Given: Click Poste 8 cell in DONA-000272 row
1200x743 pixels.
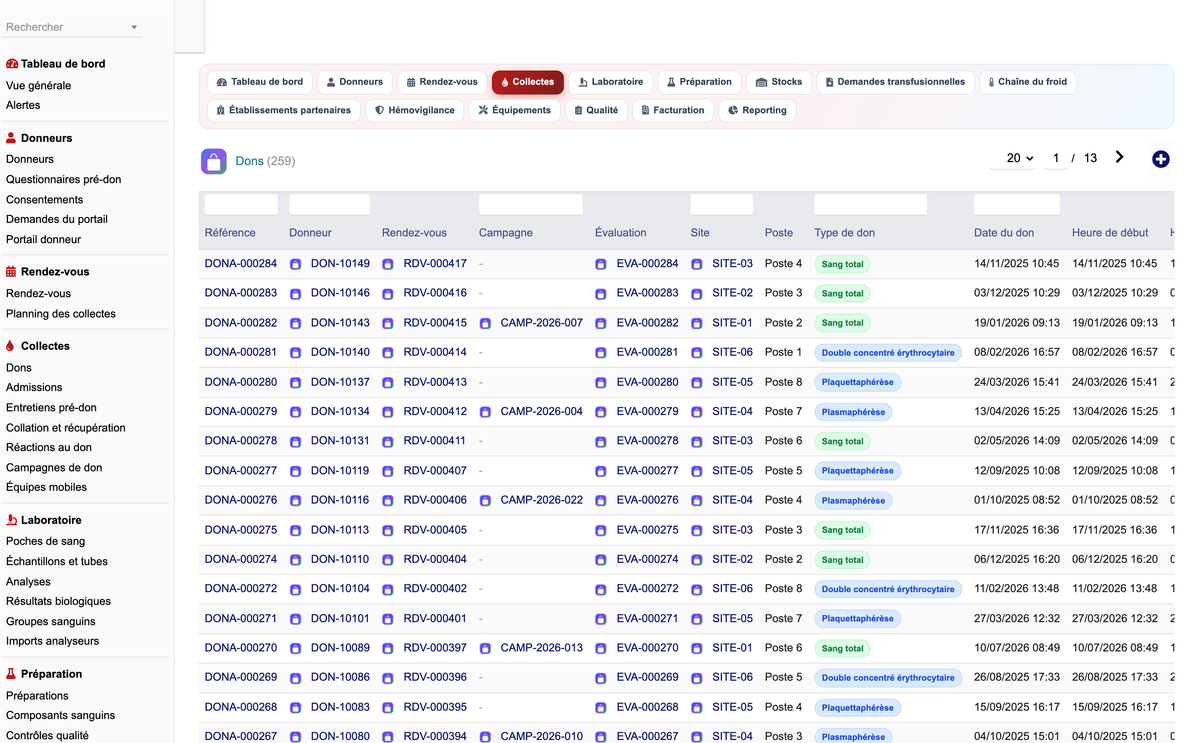Looking at the screenshot, I should pyautogui.click(x=784, y=589).
